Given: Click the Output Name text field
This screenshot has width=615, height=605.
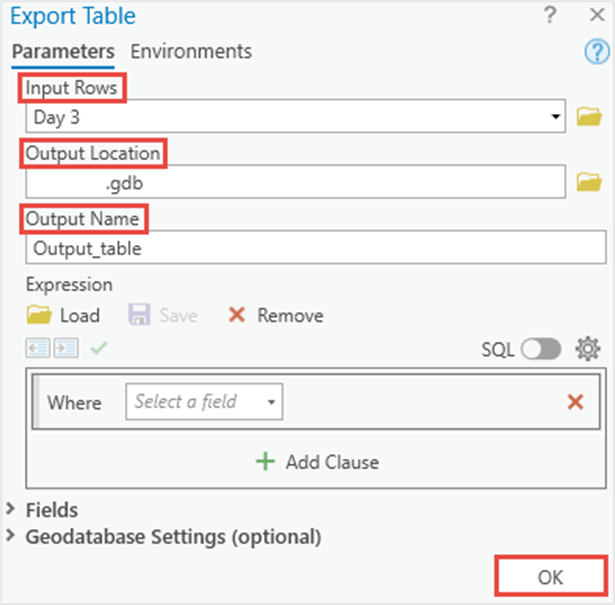Looking at the screenshot, I should tap(315, 248).
